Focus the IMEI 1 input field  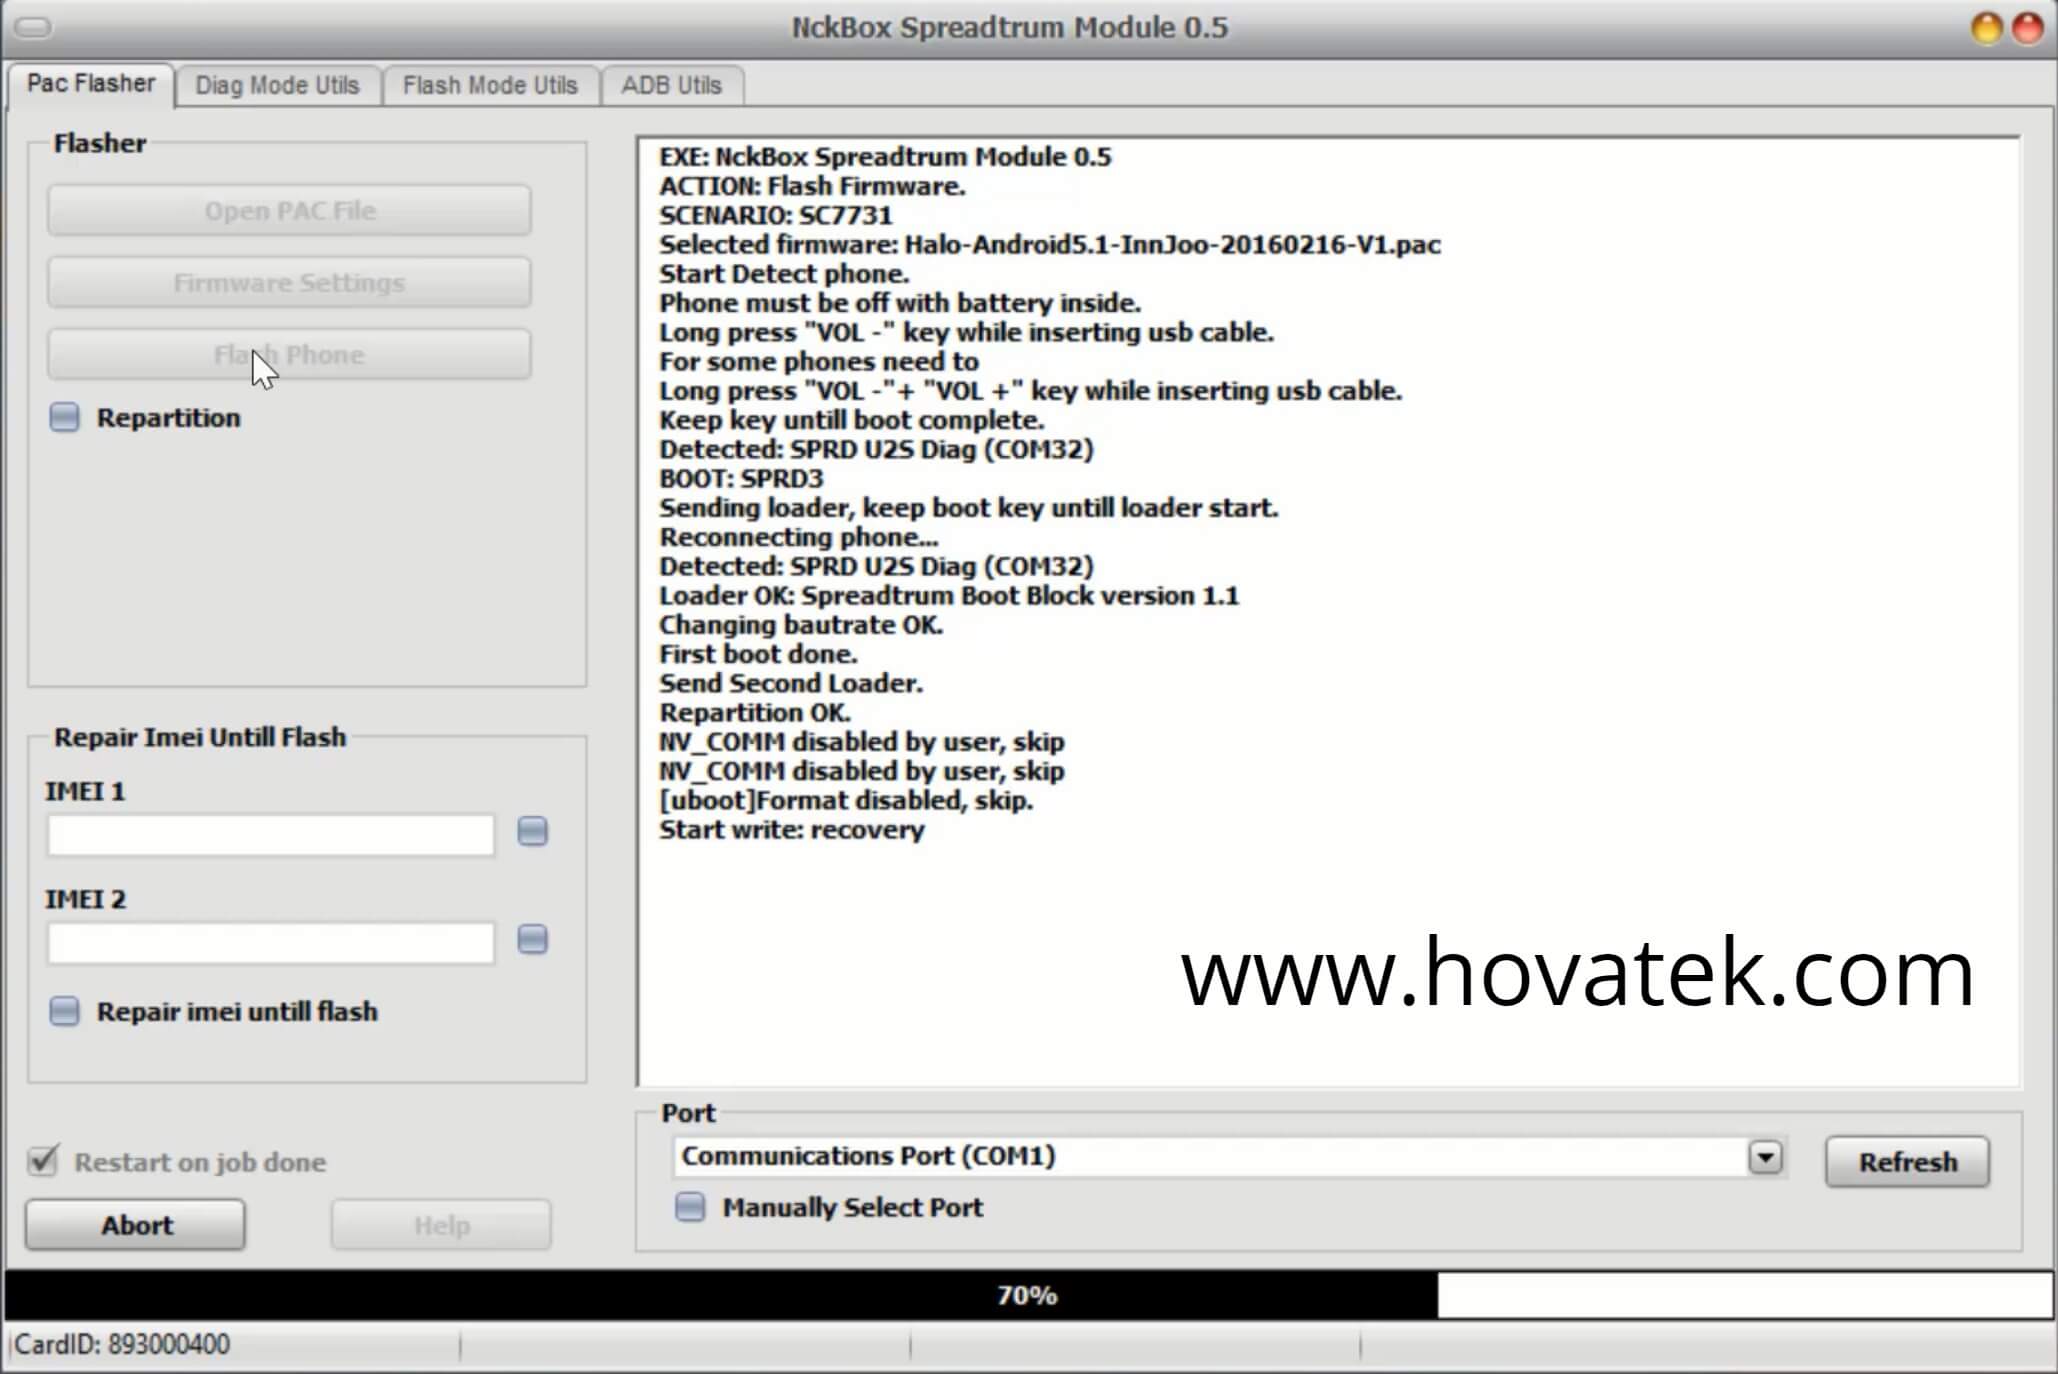click(271, 835)
